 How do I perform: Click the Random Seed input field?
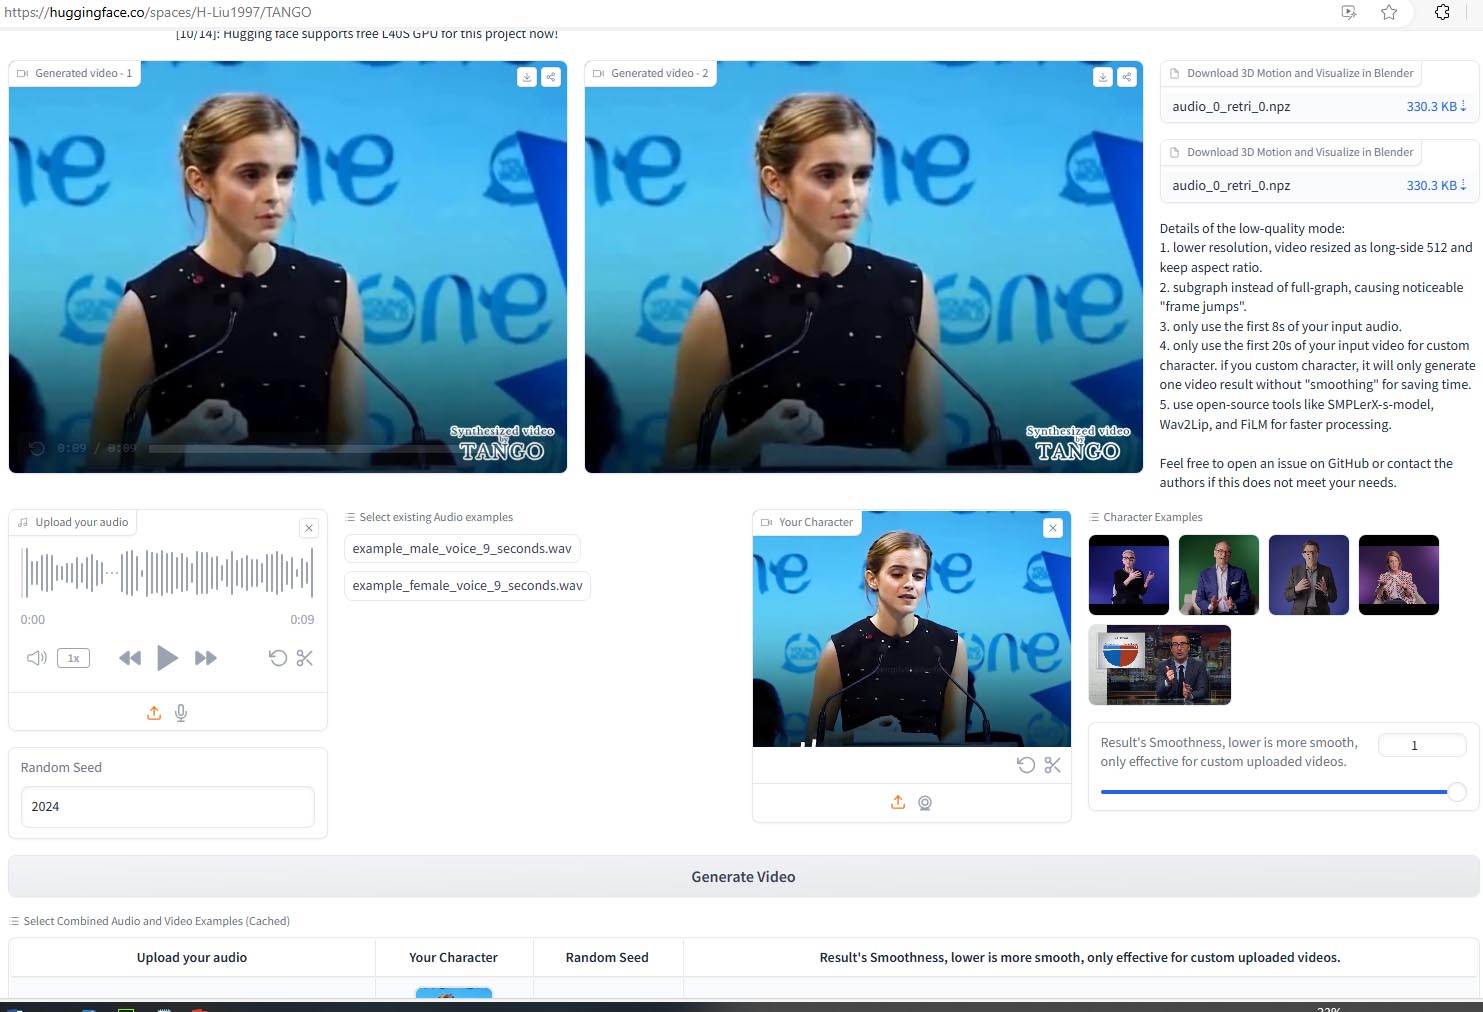click(167, 806)
